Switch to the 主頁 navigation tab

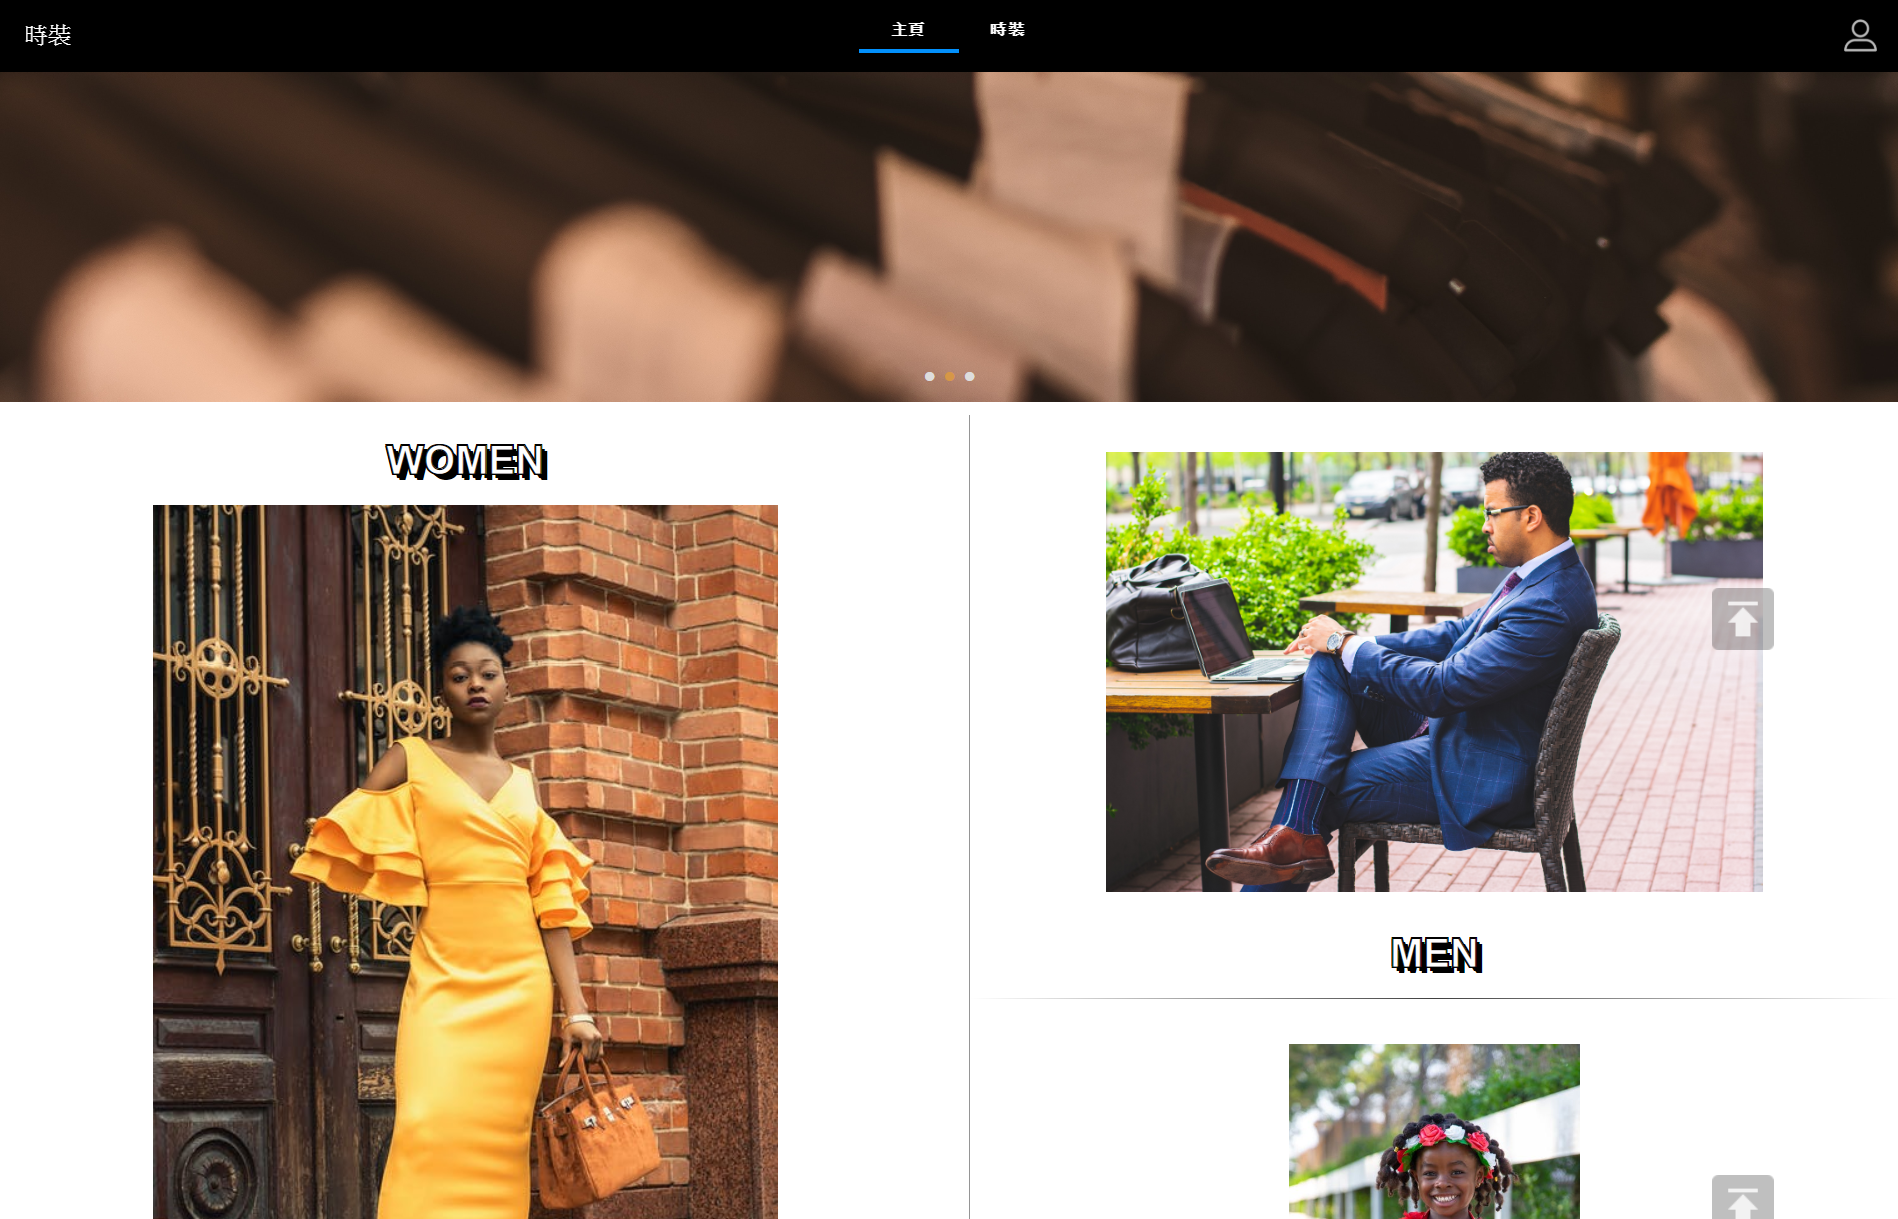click(908, 30)
